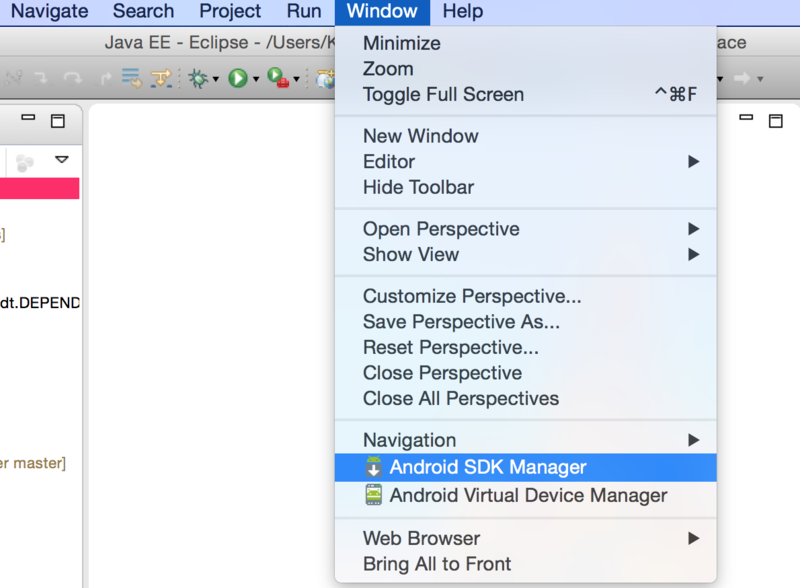Open the External Tools dropdown arrow
The height and width of the screenshot is (588, 800).
point(296,79)
